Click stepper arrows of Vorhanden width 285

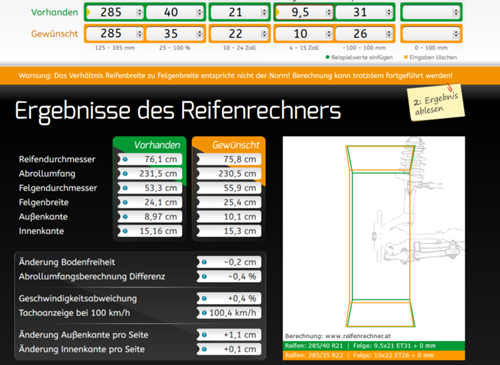tap(139, 13)
